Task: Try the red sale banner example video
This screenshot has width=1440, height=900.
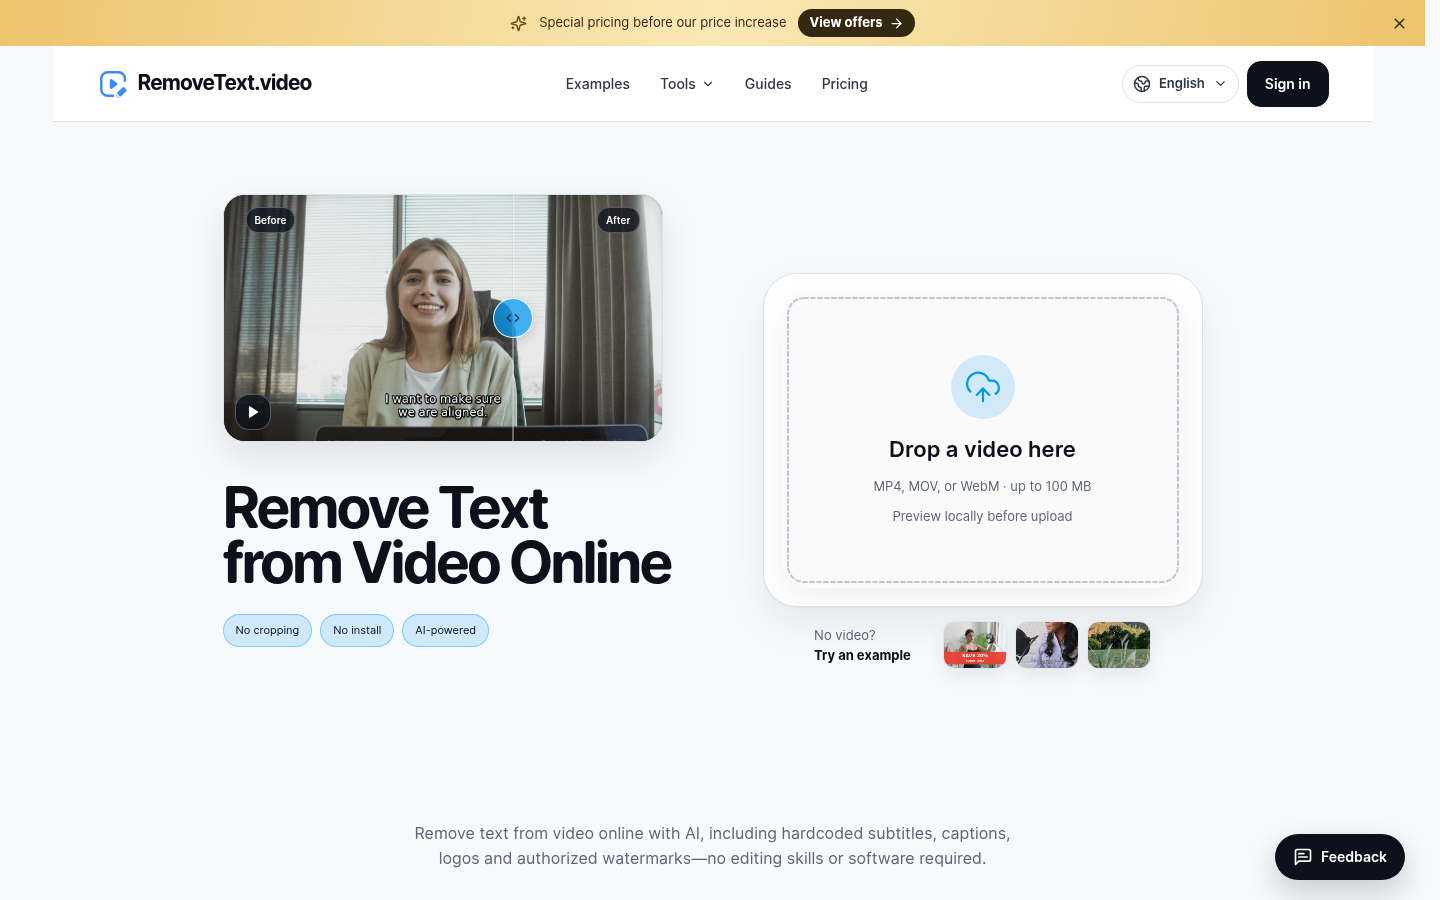Action: click(x=975, y=645)
